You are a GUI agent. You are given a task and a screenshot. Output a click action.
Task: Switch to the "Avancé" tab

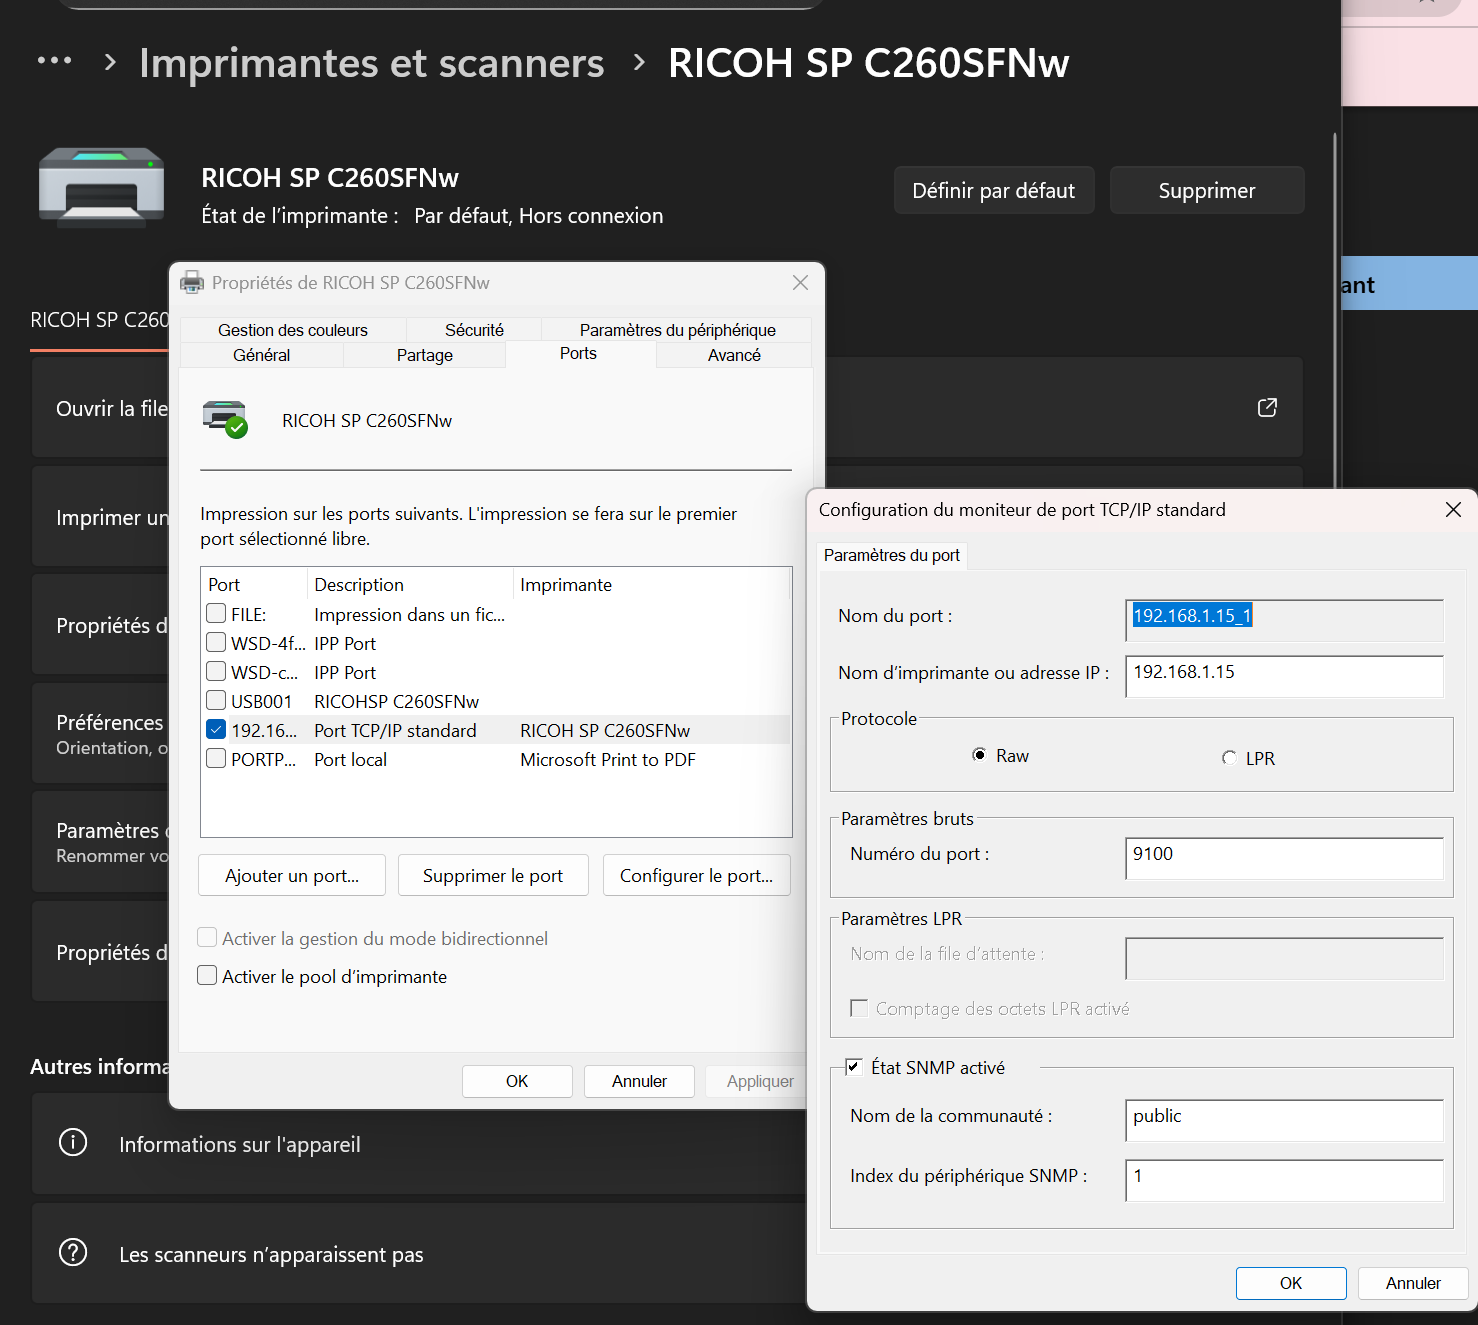pyautogui.click(x=734, y=354)
